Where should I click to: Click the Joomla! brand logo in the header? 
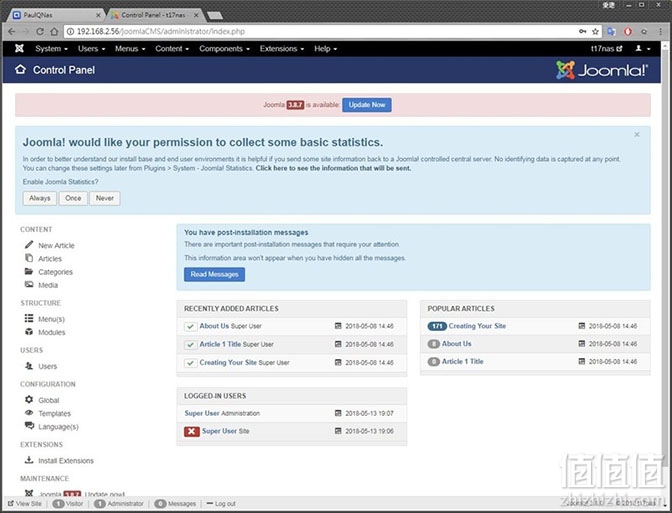[x=602, y=70]
